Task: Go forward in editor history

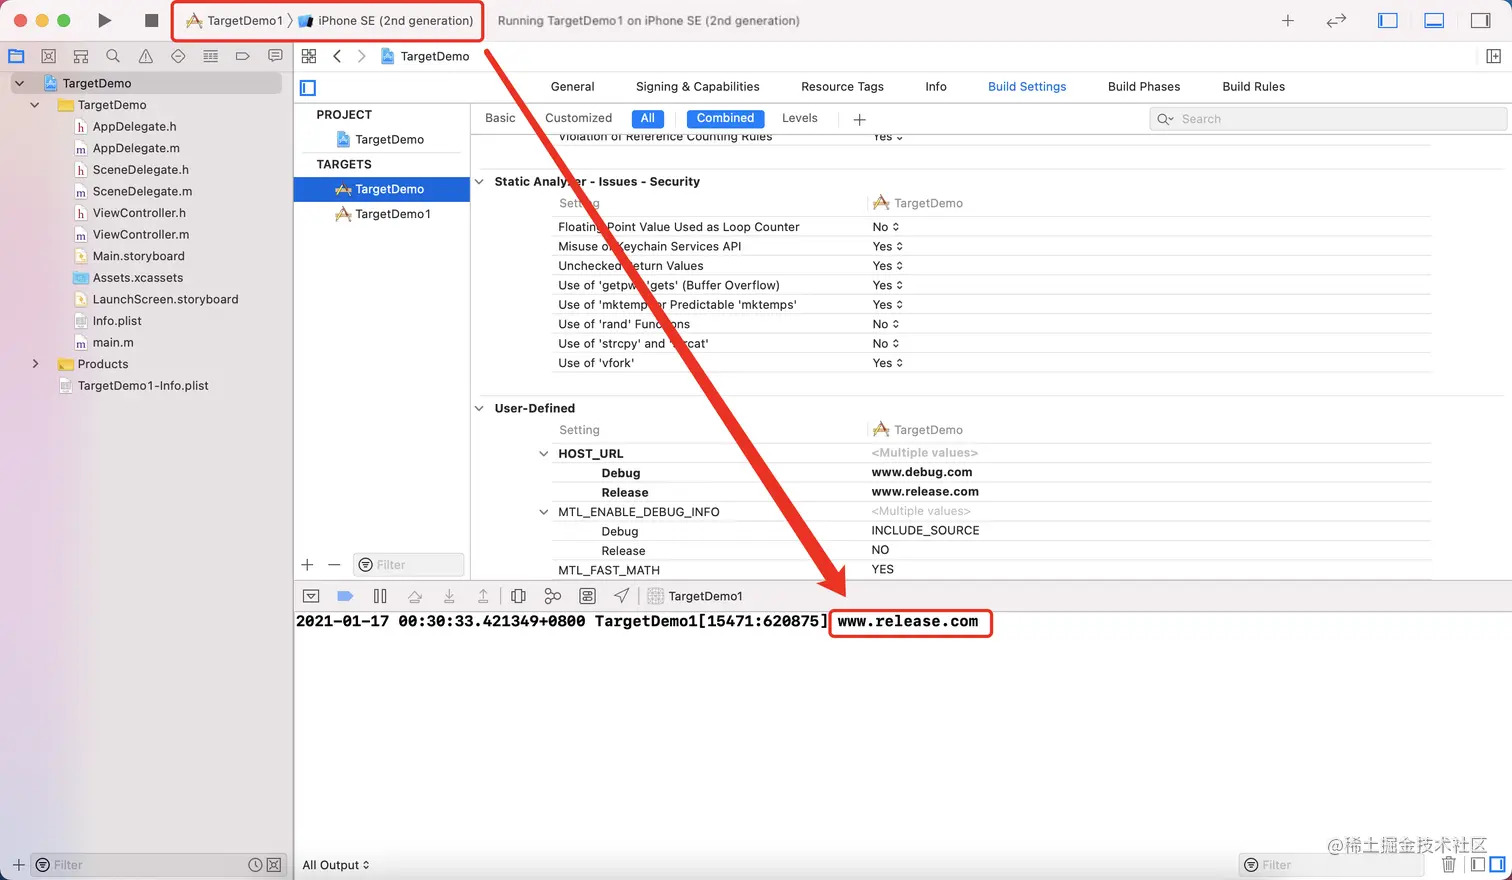Action: click(x=361, y=56)
